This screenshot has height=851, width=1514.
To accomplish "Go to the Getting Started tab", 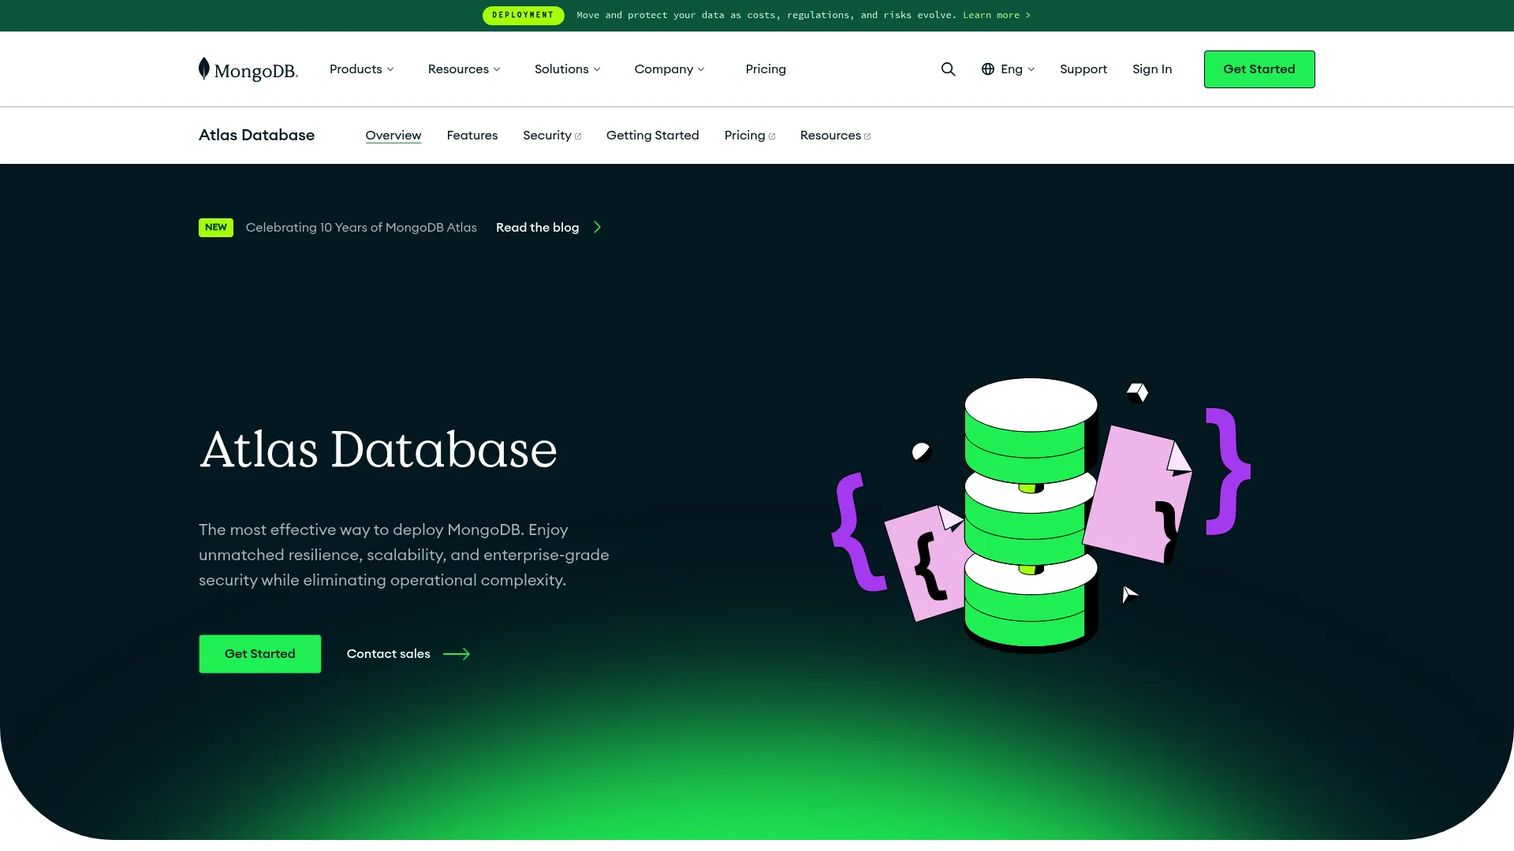I will point(652,135).
